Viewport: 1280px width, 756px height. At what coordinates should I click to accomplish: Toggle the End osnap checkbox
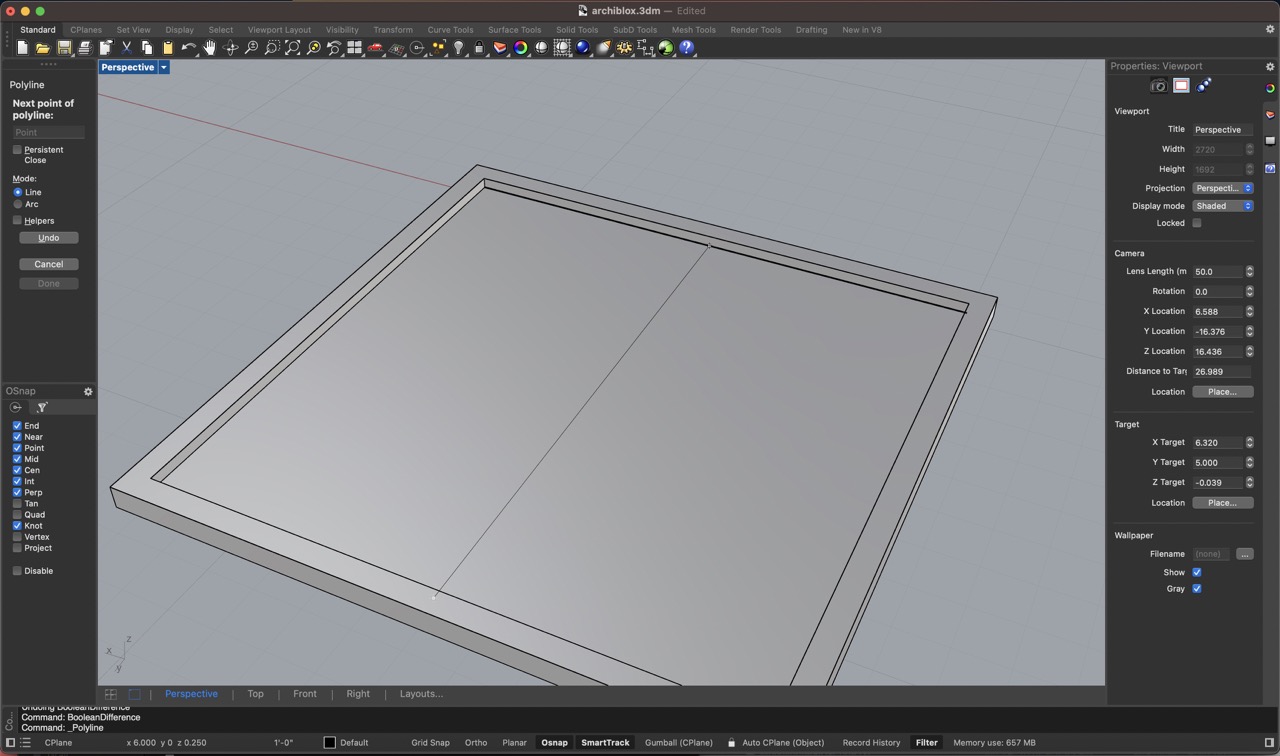[17, 425]
